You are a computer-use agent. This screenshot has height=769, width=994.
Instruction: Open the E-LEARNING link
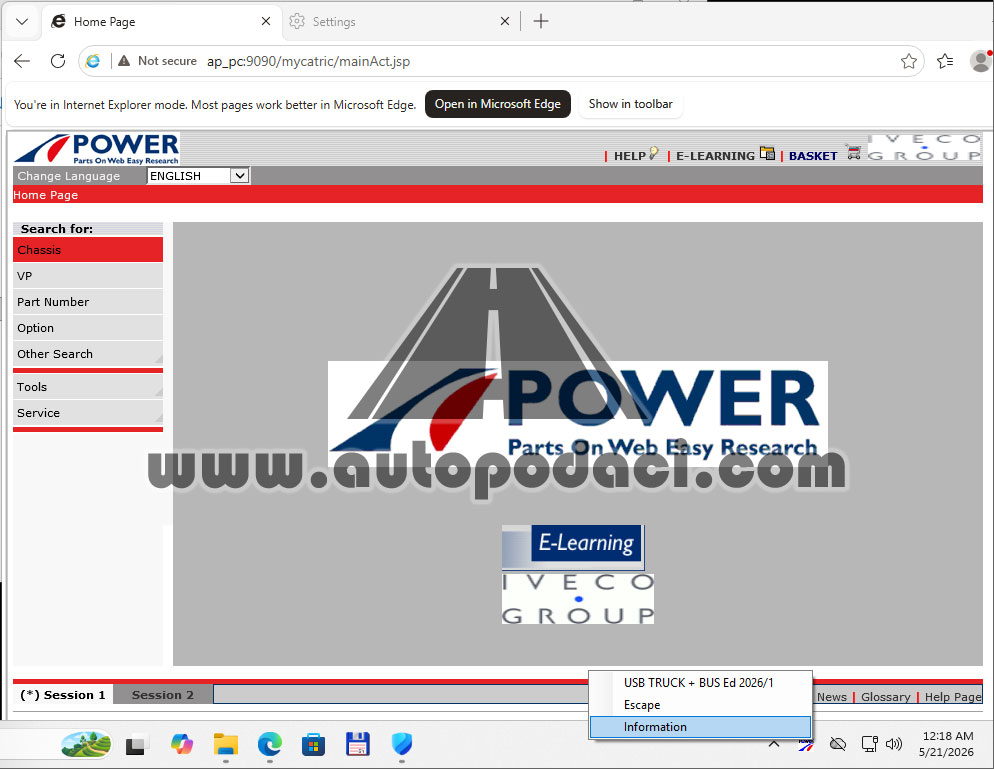[x=714, y=156]
